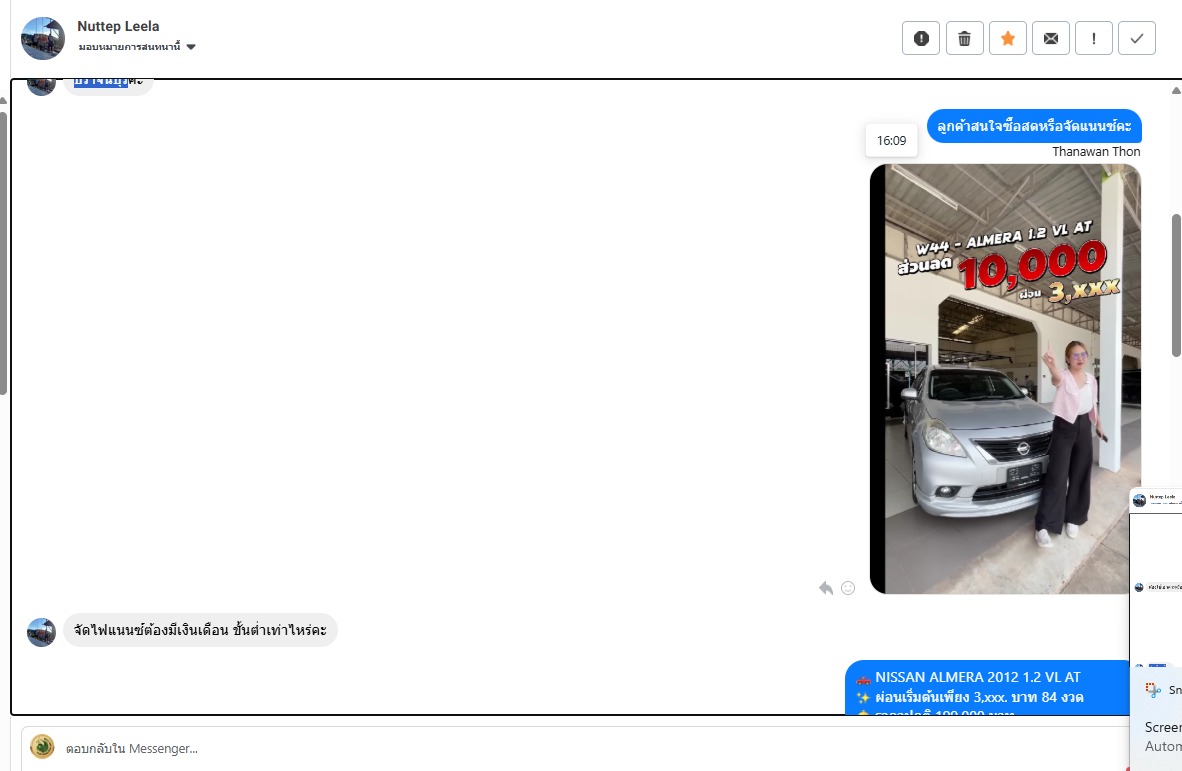Click customer avatar beside salary question

[41, 632]
